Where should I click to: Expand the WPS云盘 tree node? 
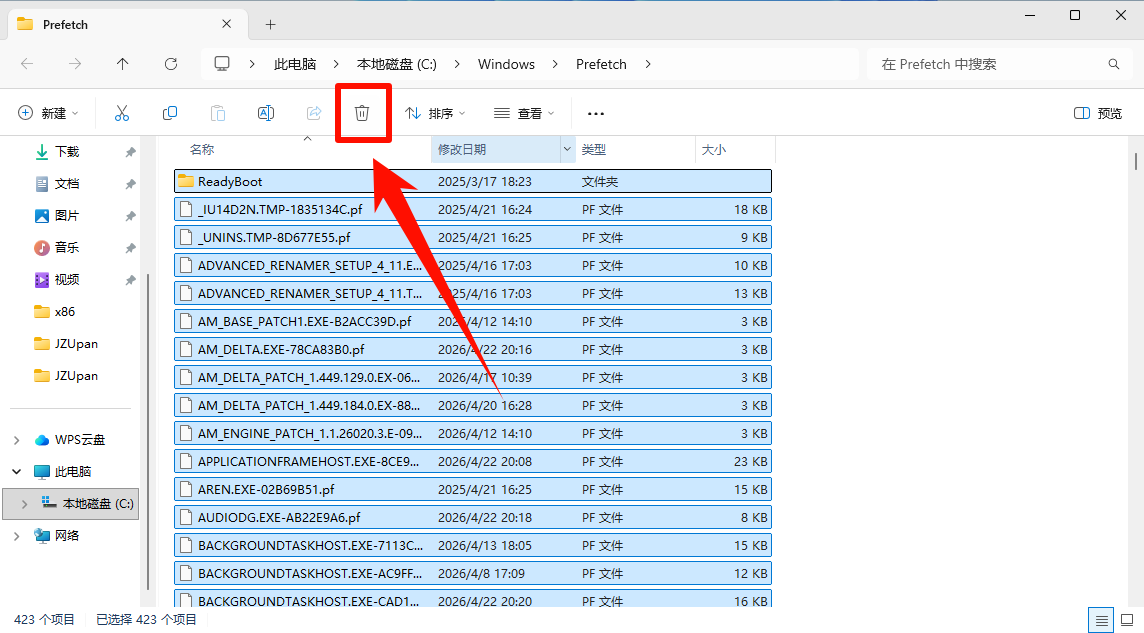pyautogui.click(x=17, y=440)
